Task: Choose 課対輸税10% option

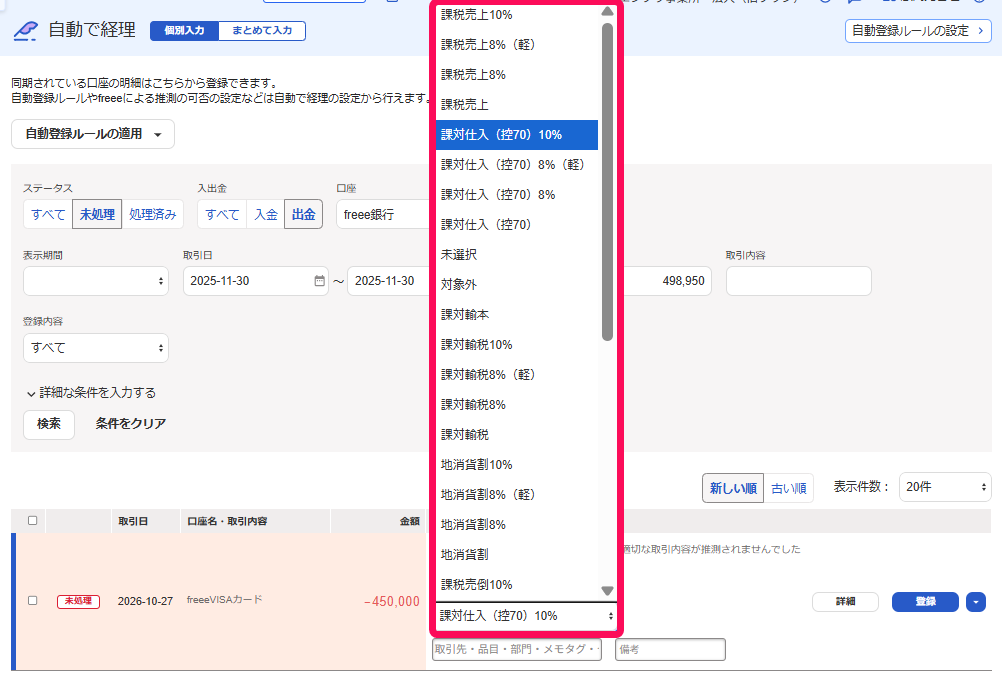Action: click(516, 345)
